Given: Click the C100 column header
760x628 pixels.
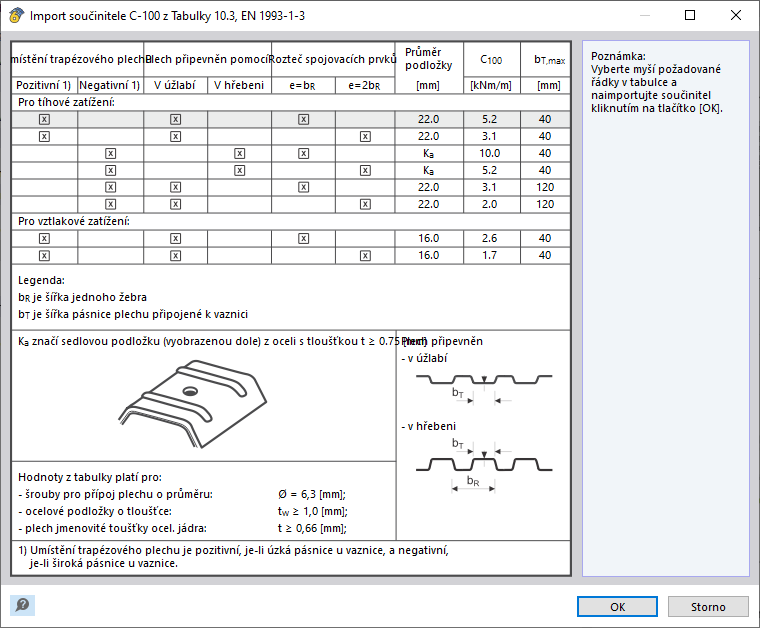Looking at the screenshot, I should (491, 60).
